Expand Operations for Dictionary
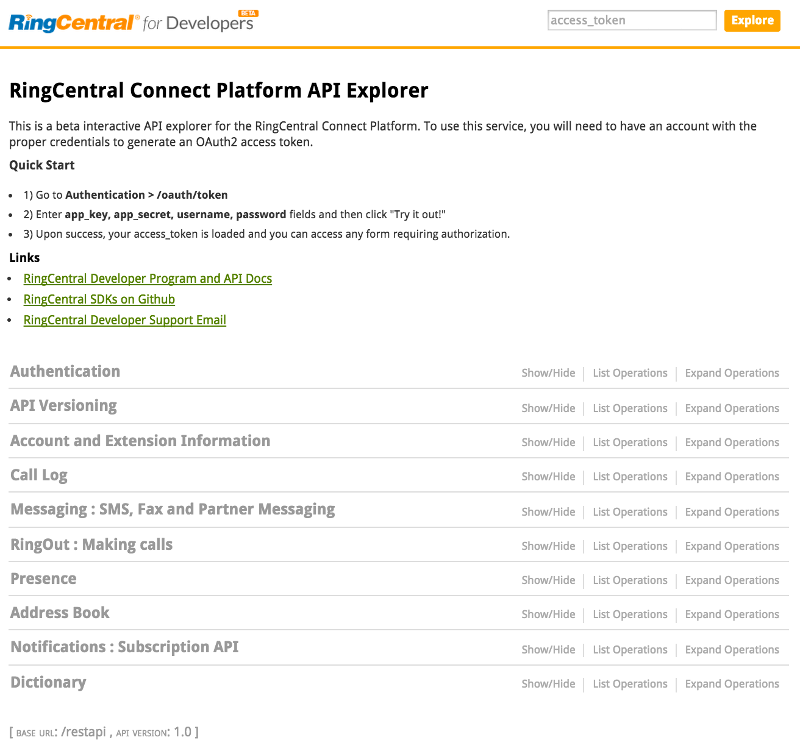The height and width of the screenshot is (750, 800). [x=732, y=684]
